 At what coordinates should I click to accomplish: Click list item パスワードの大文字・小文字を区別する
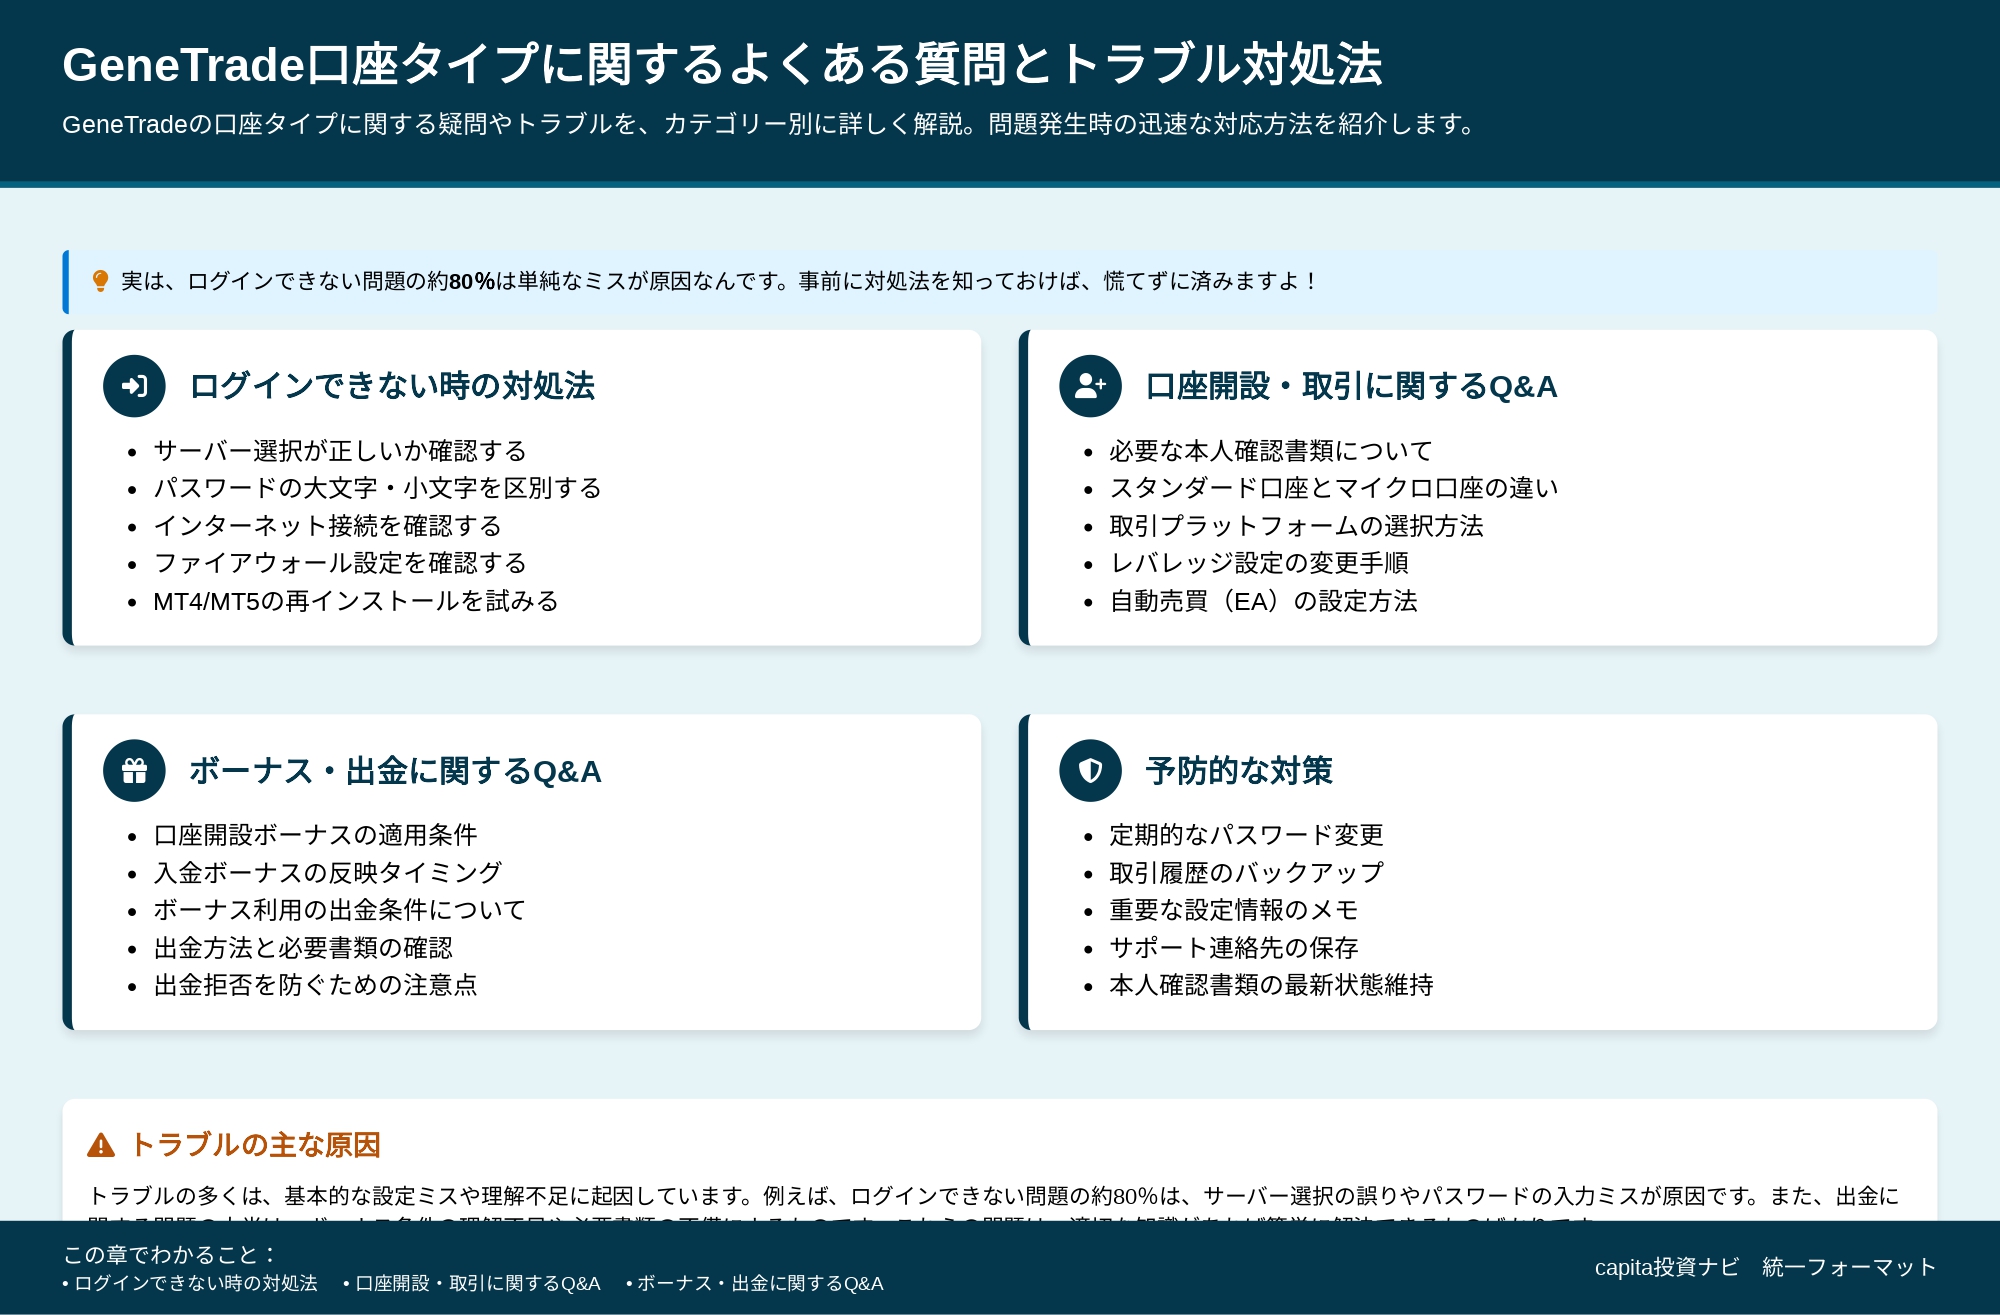point(377,488)
